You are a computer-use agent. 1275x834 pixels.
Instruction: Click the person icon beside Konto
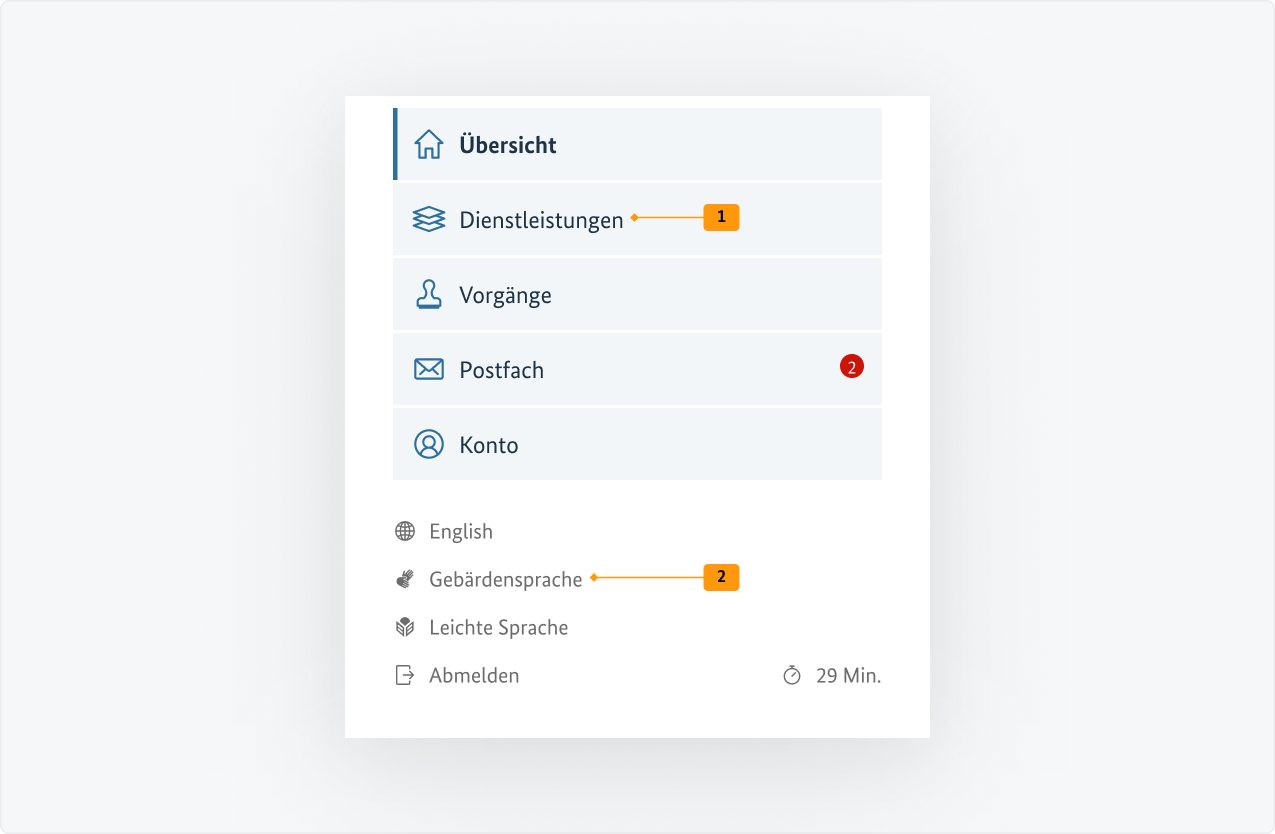(x=429, y=444)
